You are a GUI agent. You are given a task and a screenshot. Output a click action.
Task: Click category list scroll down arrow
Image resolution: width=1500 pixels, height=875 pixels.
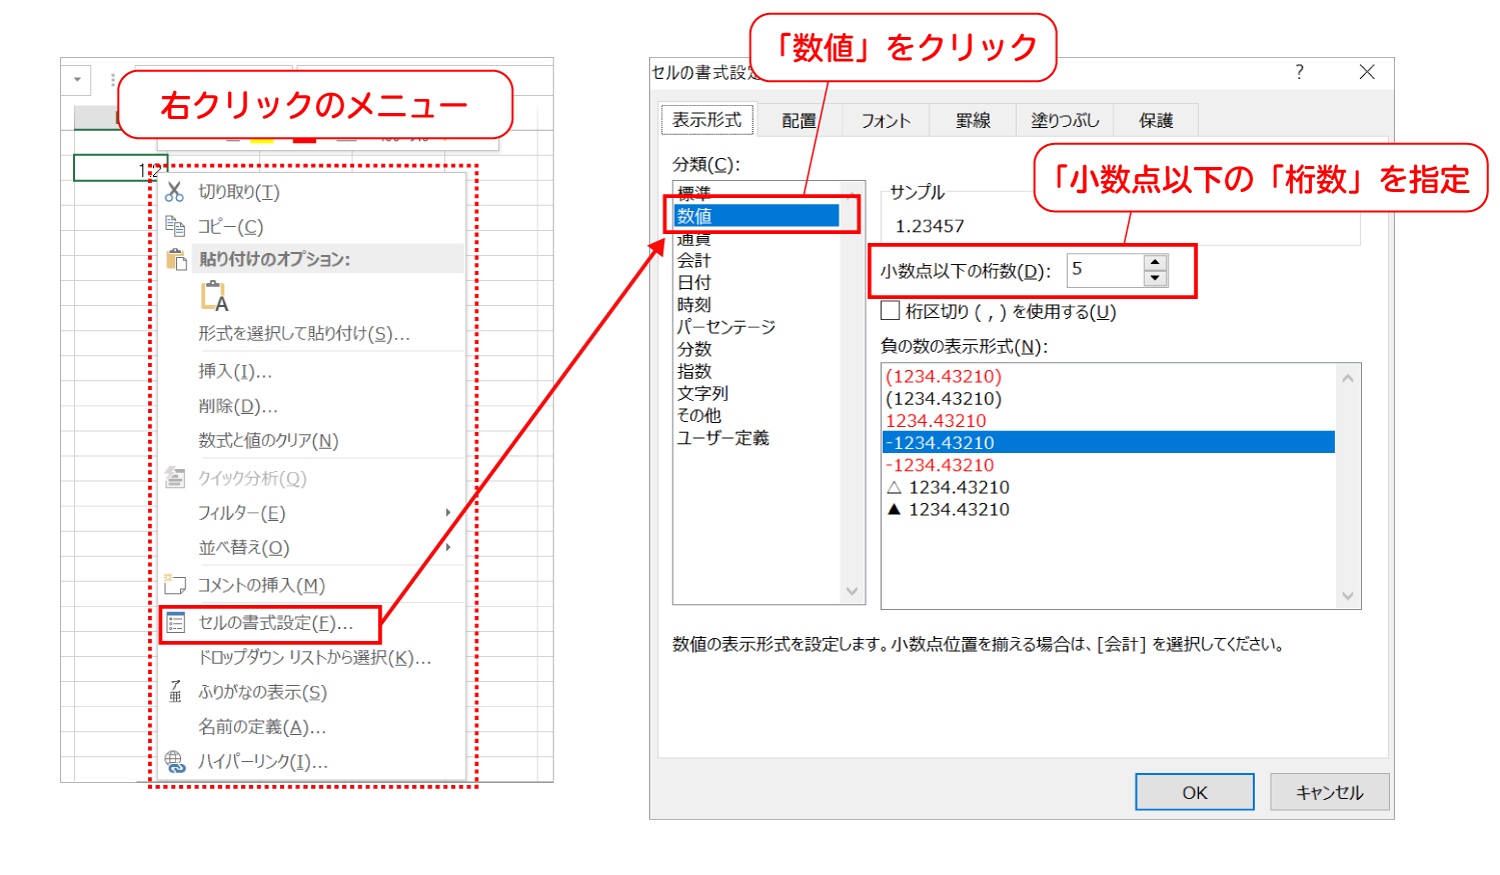(x=852, y=591)
